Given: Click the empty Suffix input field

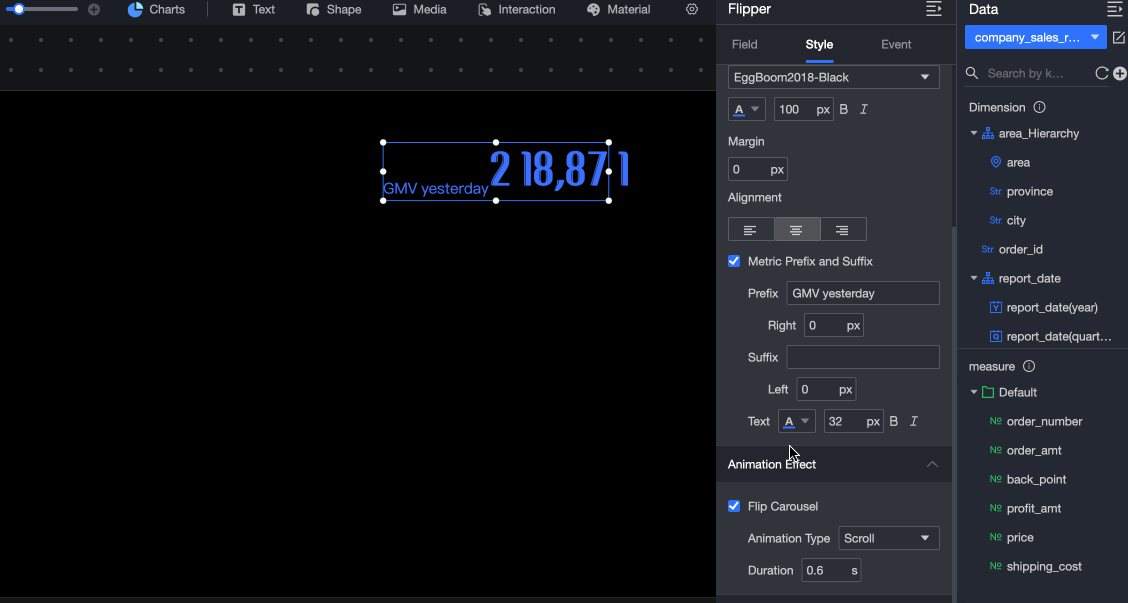Looking at the screenshot, I should 863,357.
